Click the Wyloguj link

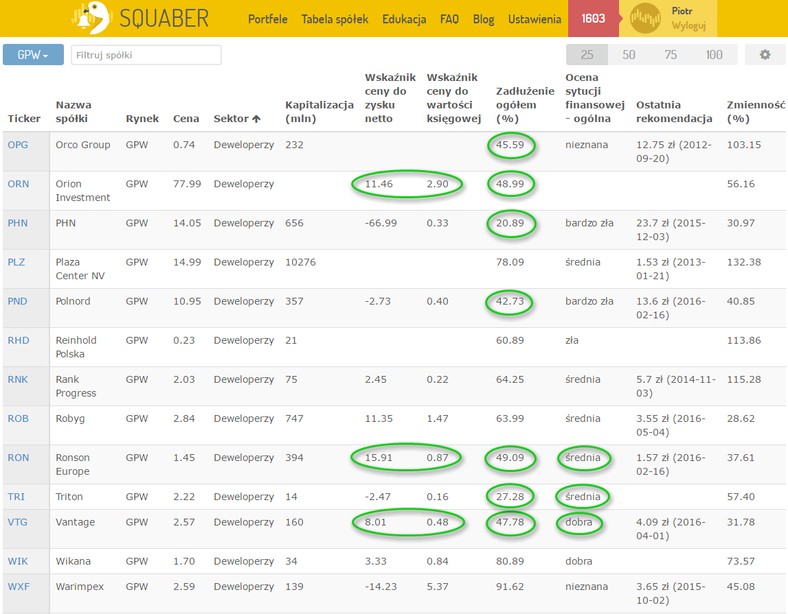pos(688,25)
